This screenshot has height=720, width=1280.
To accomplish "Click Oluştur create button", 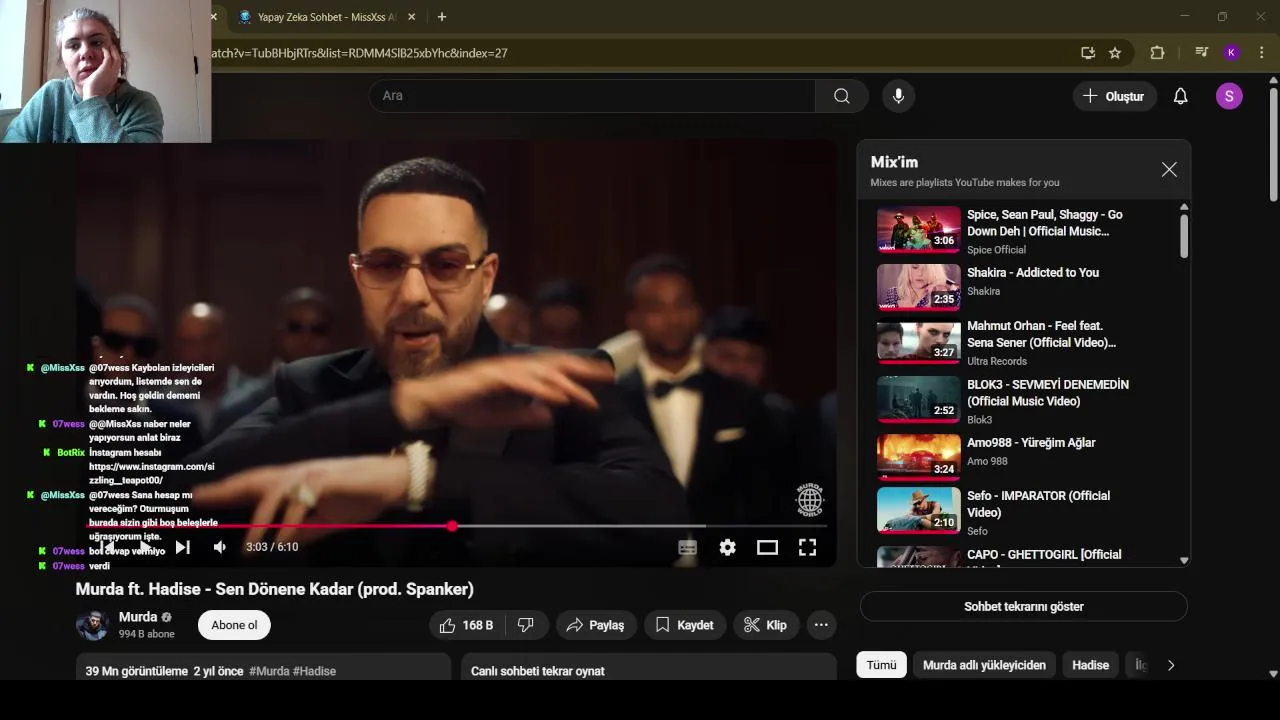I will [1114, 96].
